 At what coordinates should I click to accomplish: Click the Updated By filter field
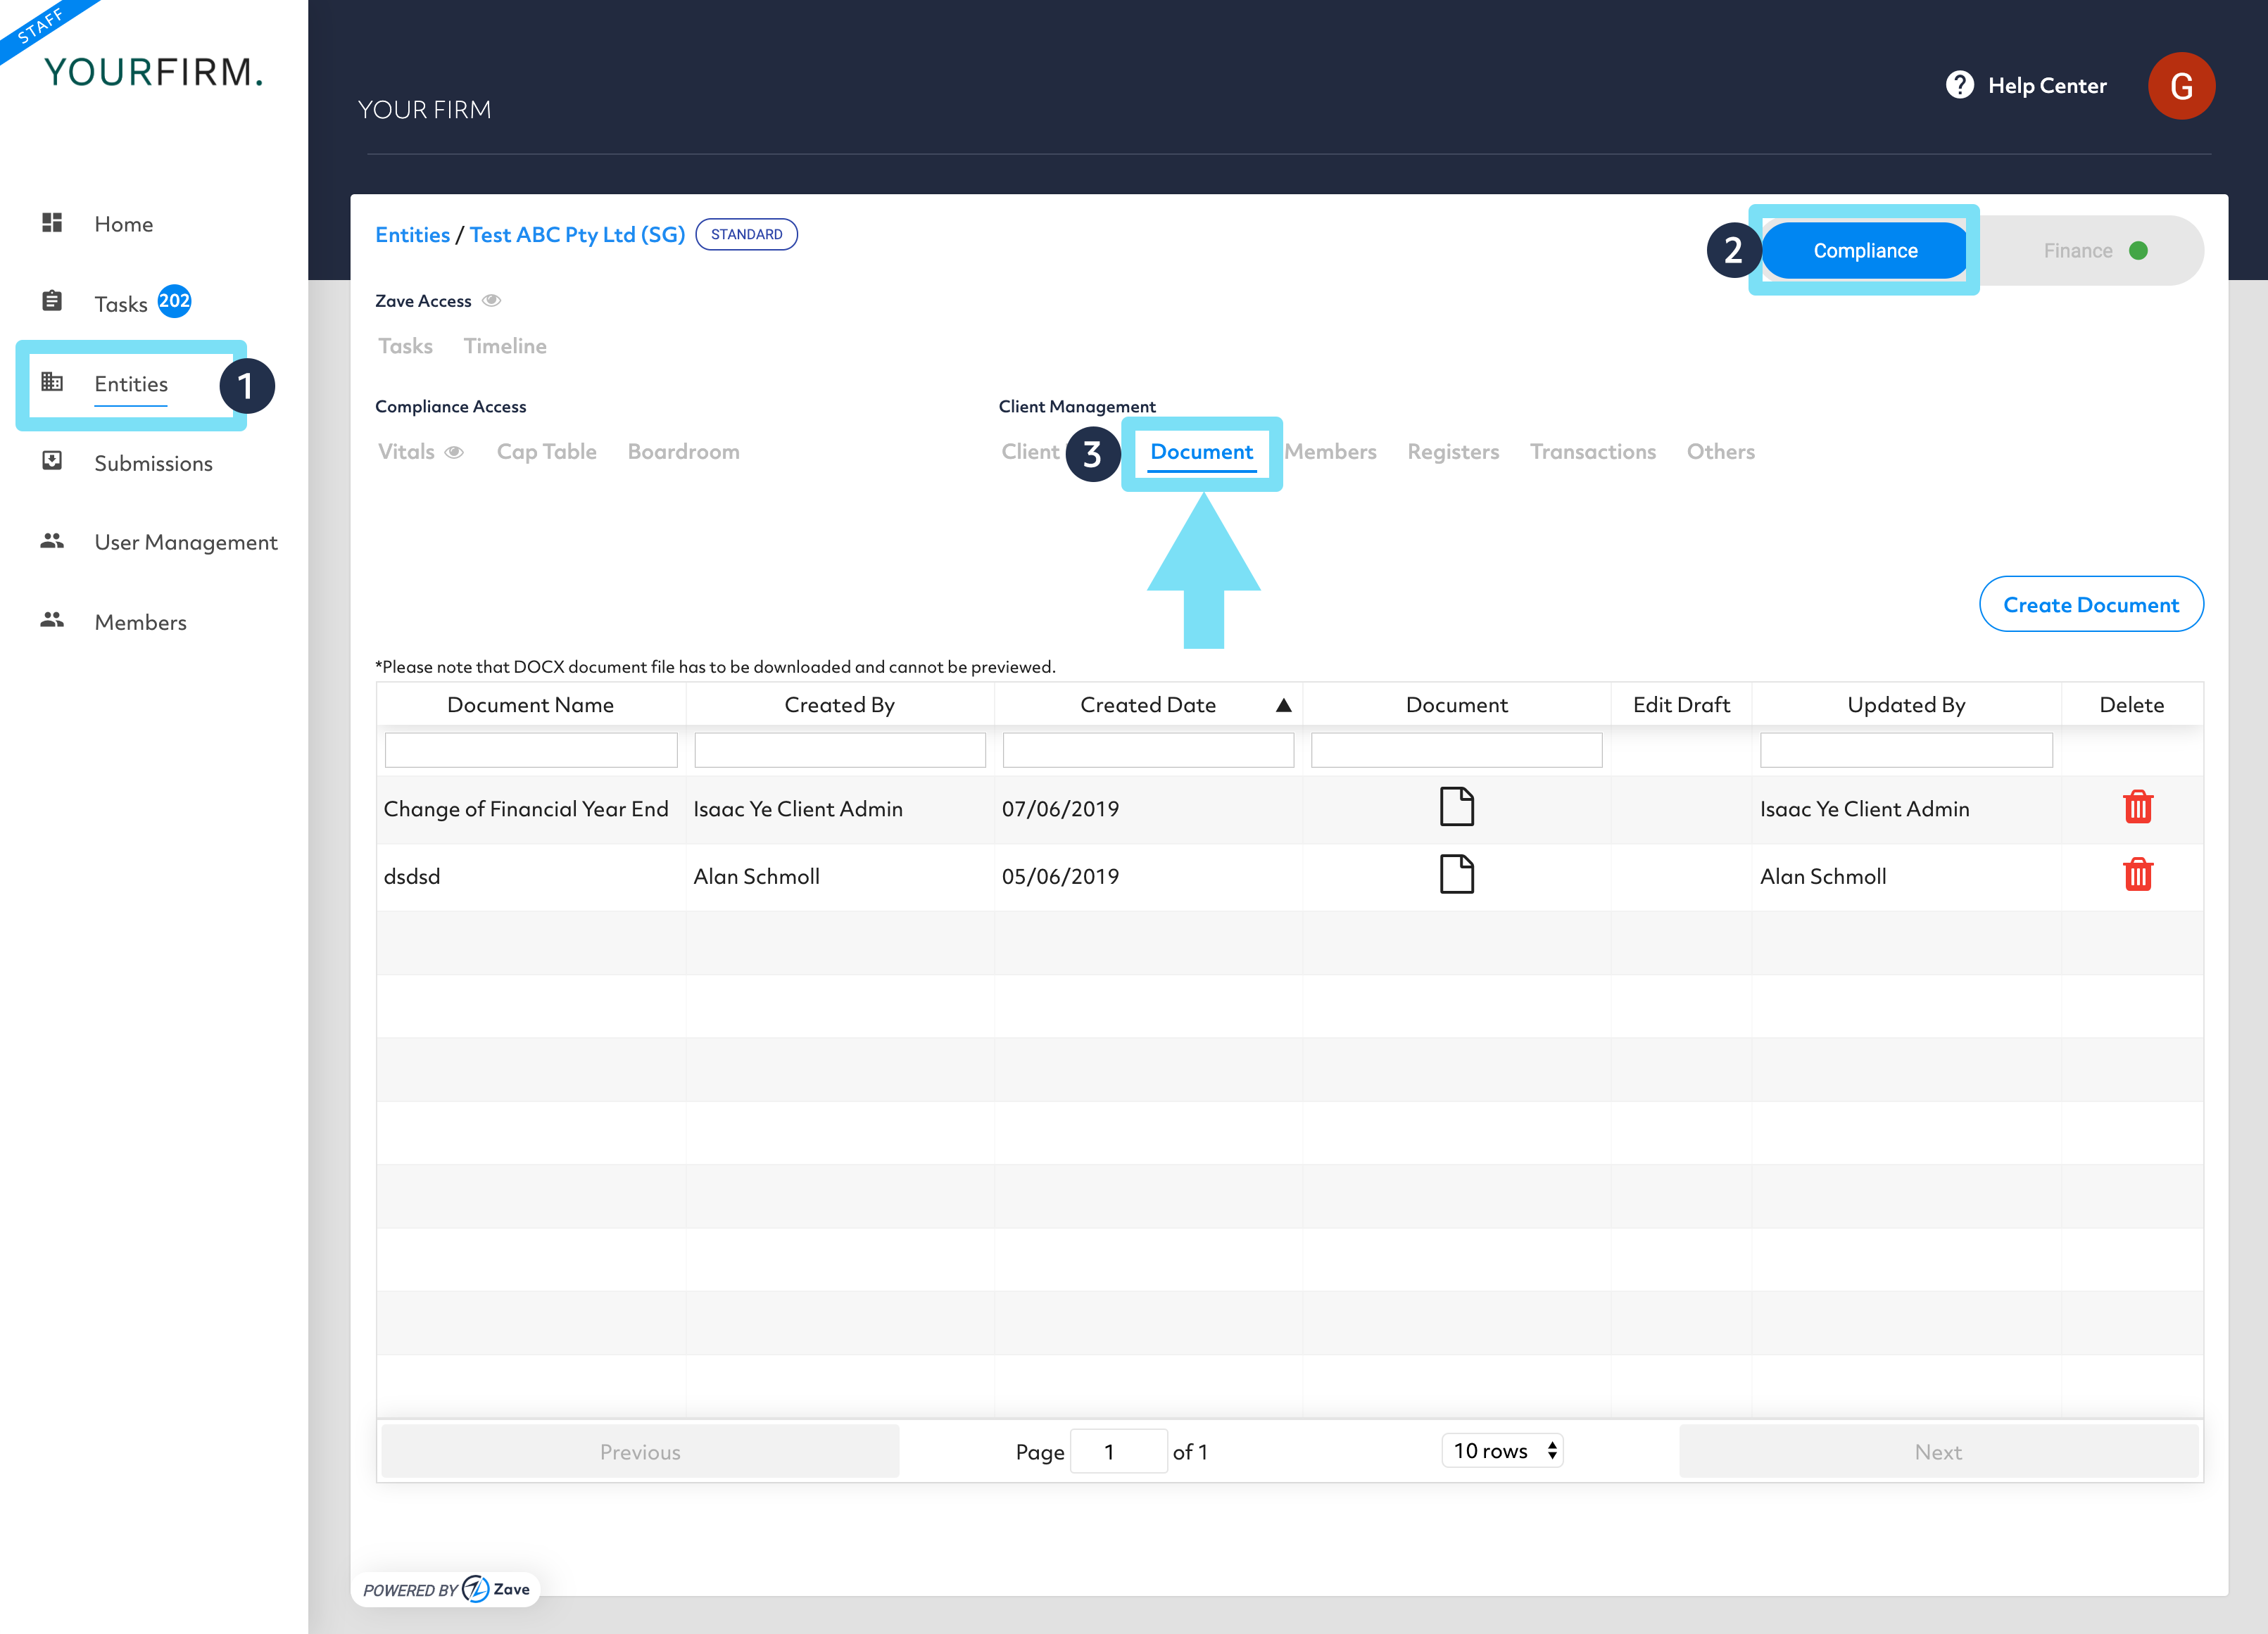[x=1906, y=750]
